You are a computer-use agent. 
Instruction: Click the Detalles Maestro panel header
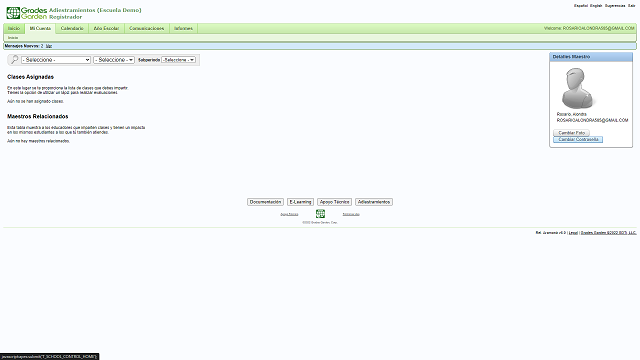(591, 57)
